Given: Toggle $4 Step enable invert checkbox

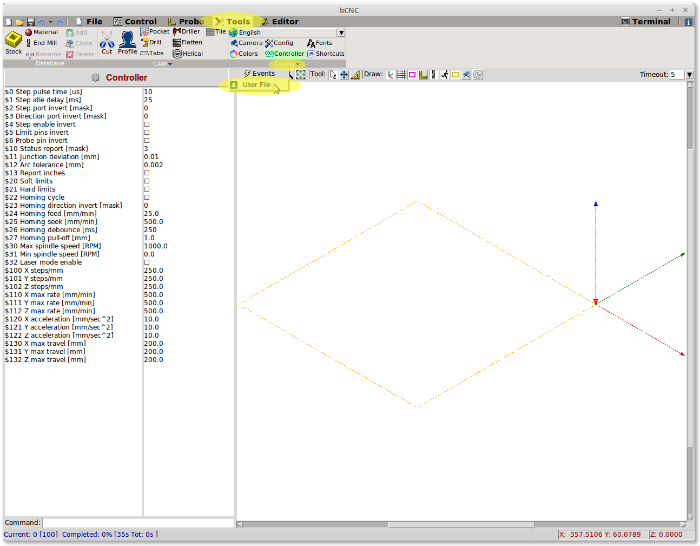Looking at the screenshot, I should (x=146, y=125).
